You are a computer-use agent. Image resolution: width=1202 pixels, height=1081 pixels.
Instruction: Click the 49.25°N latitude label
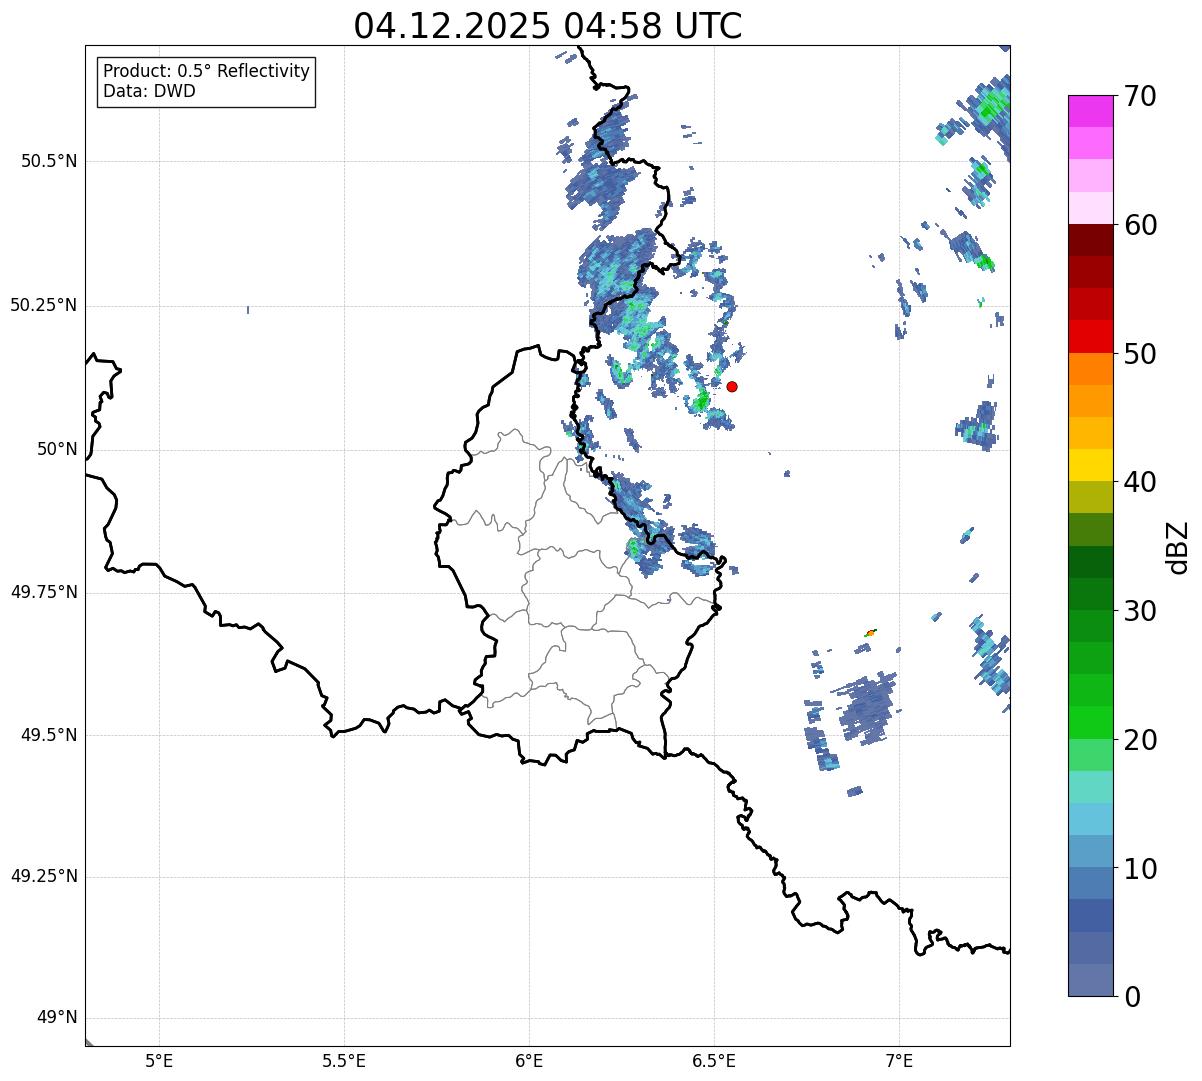pyautogui.click(x=43, y=877)
